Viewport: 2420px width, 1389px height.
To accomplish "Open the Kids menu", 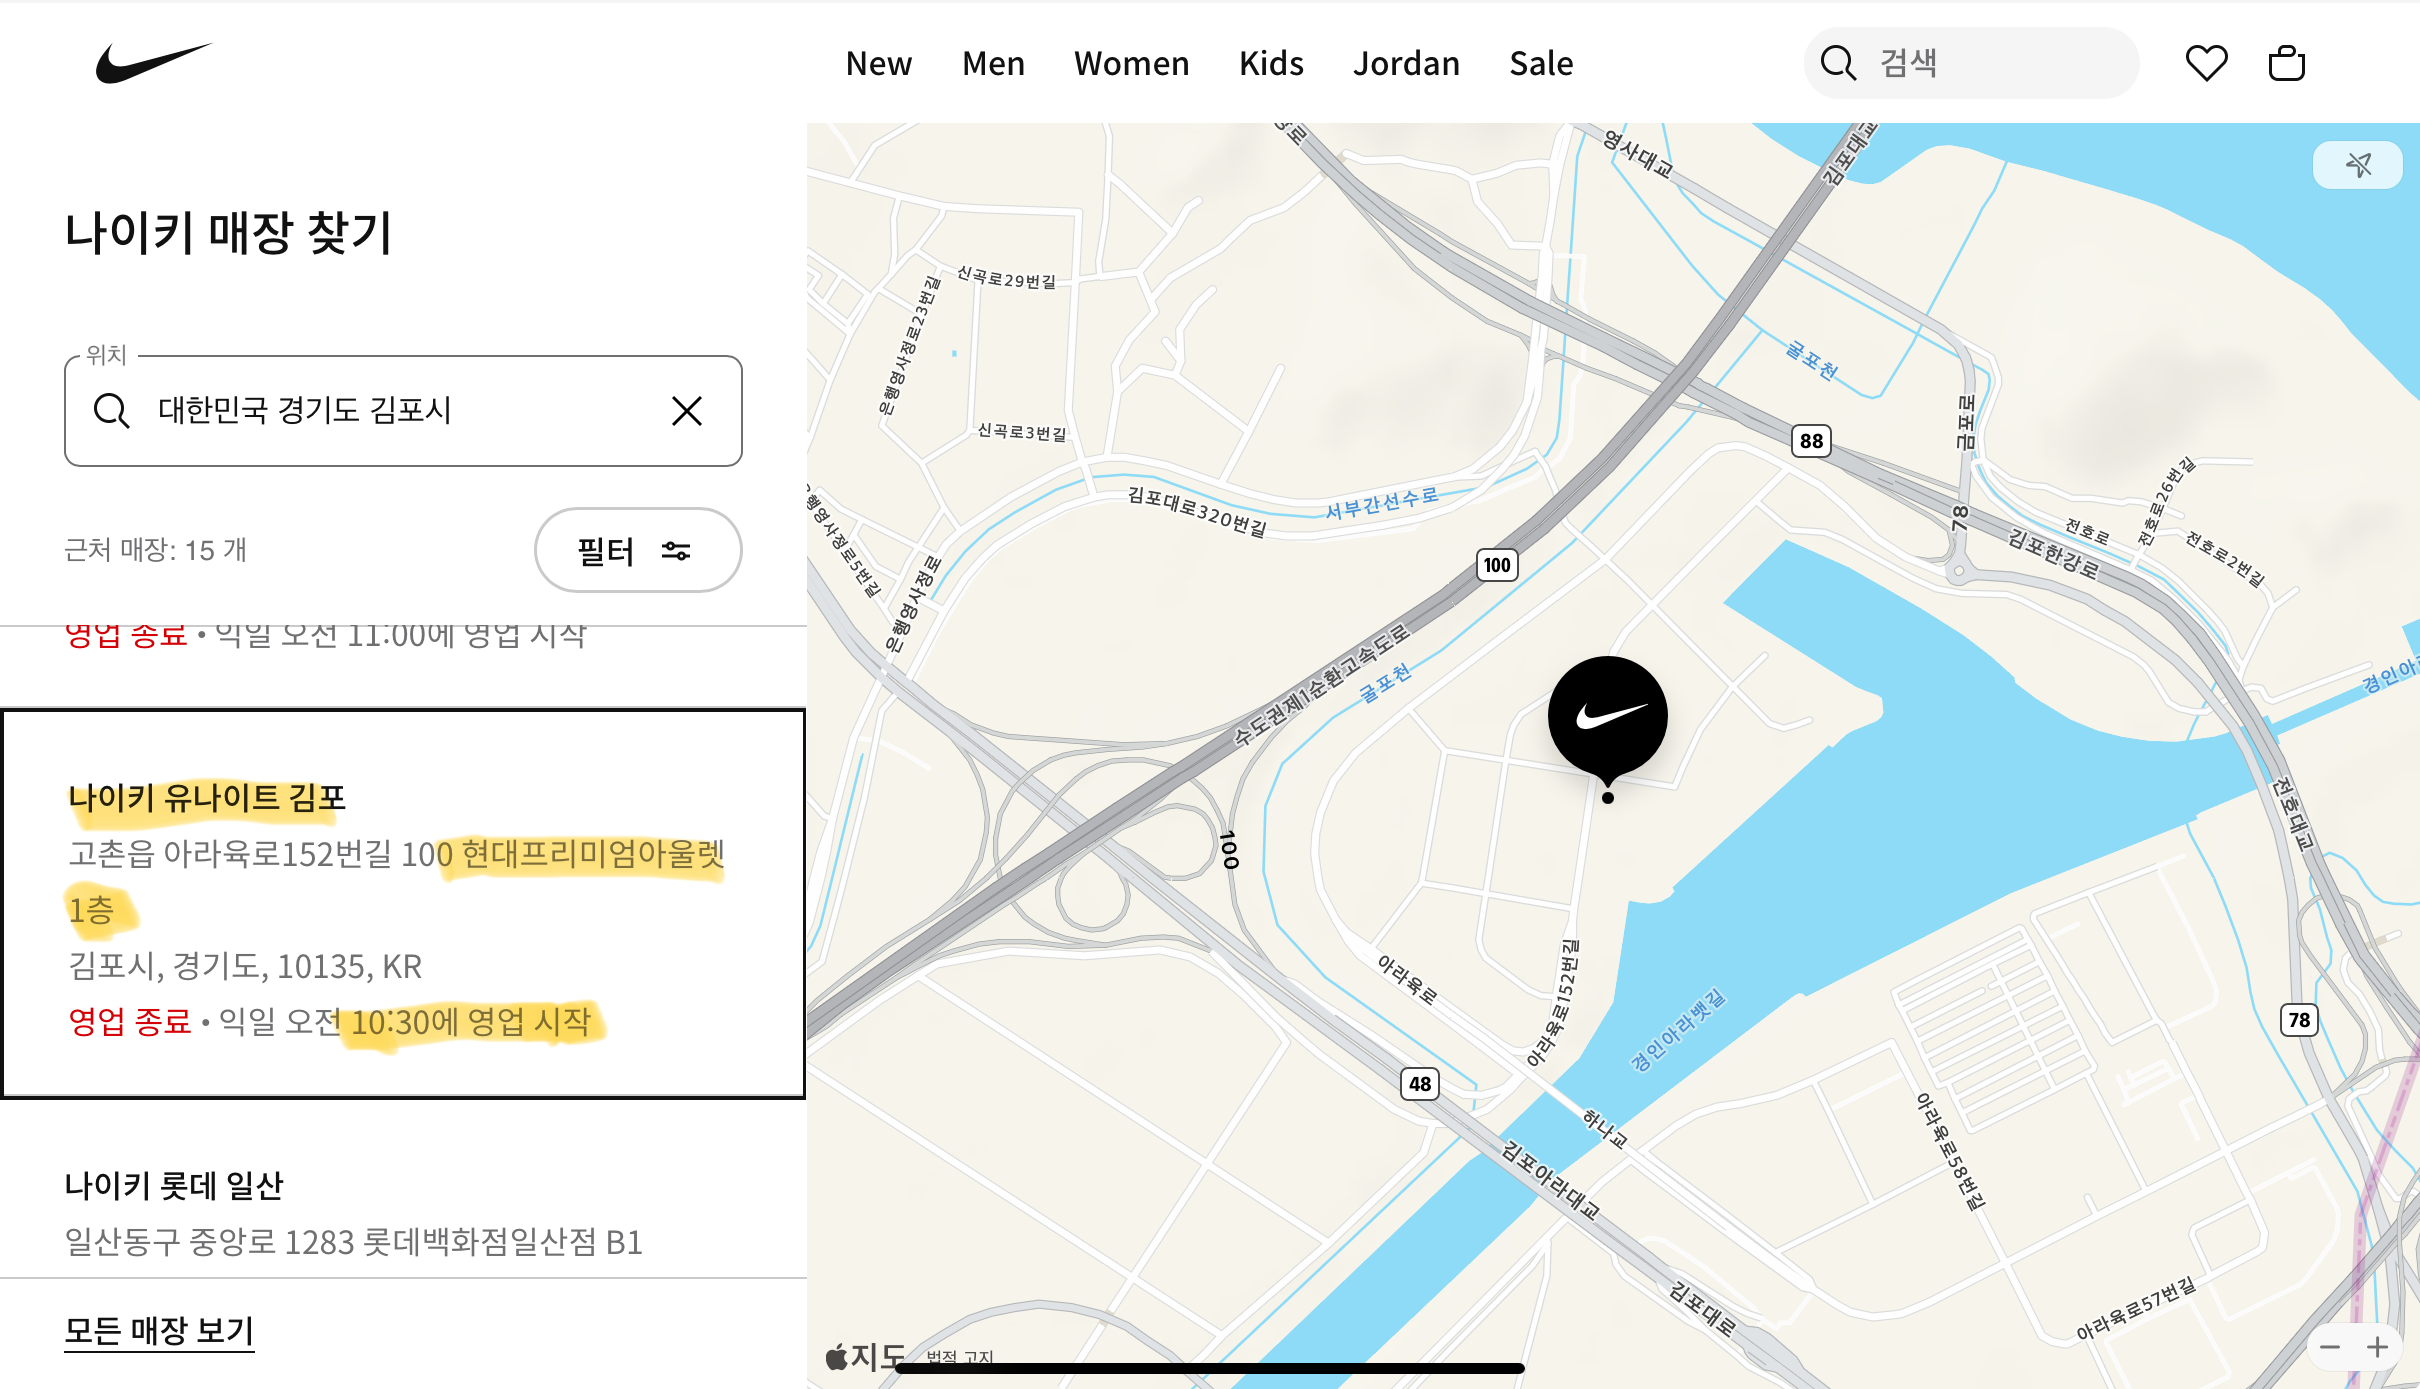I will 1271,63.
